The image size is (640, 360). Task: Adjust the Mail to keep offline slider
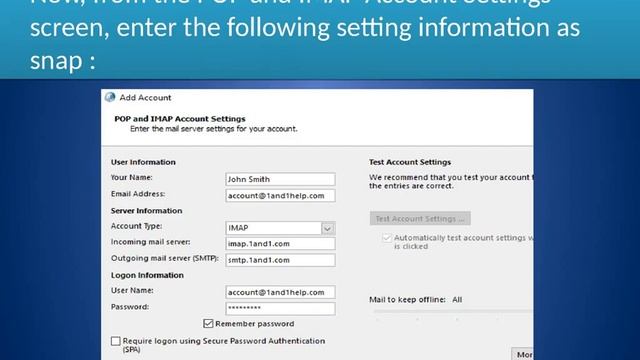(453, 311)
